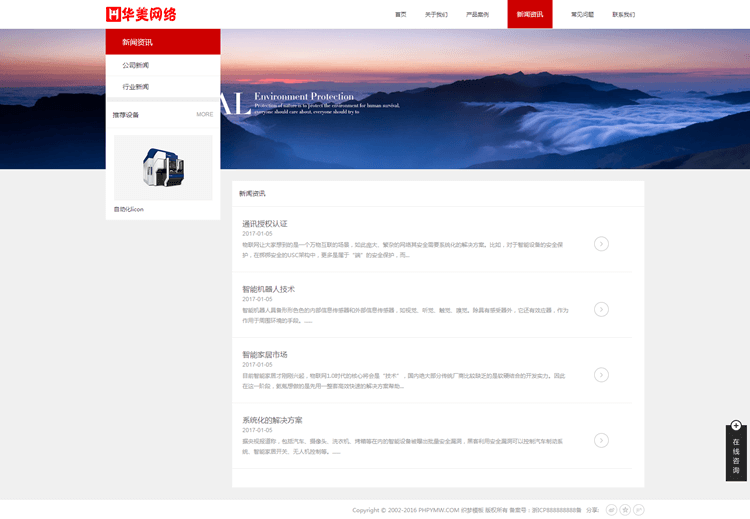Click the 智能机器人技术 article summary text
Screen dimensions: 750x519
(x=405, y=315)
